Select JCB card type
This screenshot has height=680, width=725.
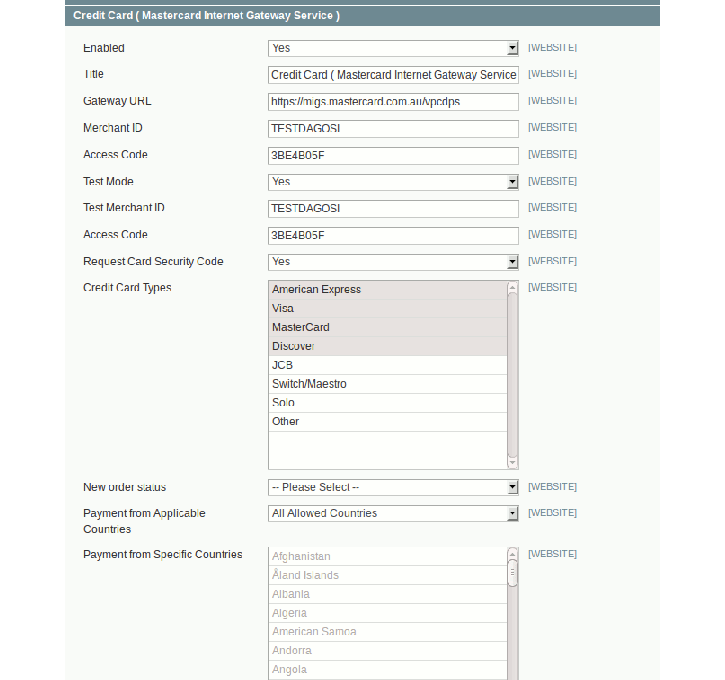point(387,365)
